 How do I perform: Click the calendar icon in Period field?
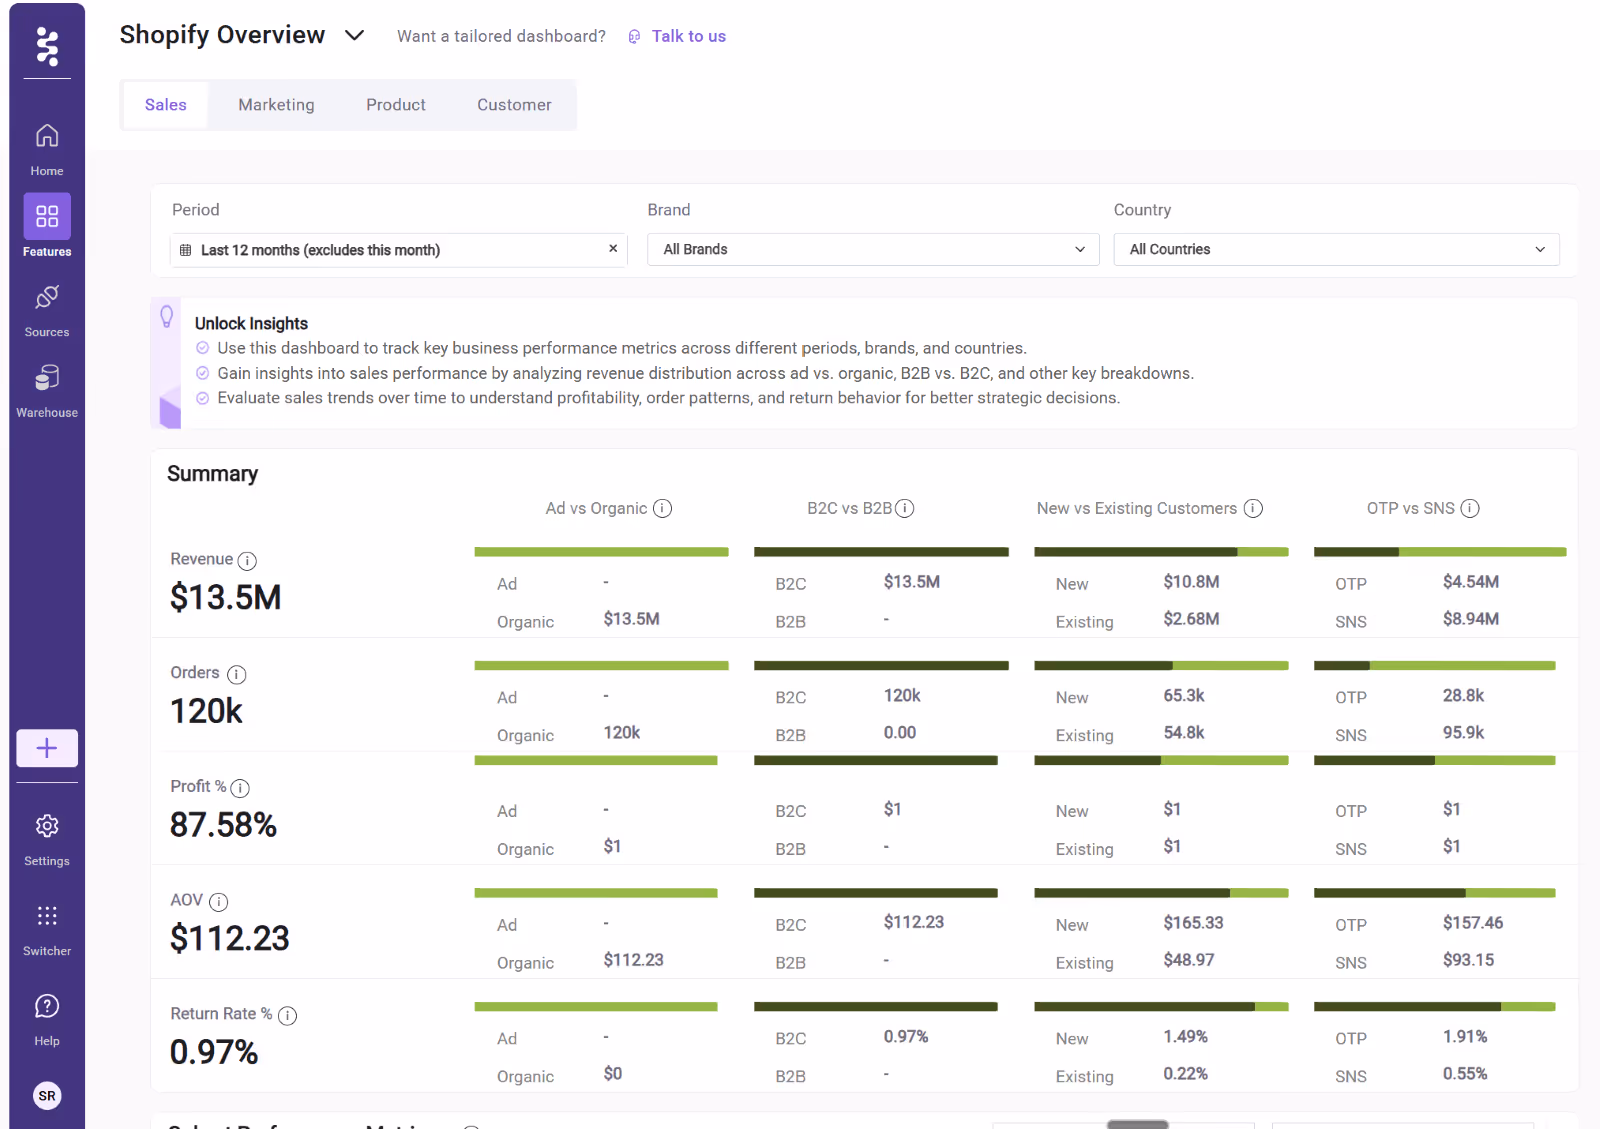pos(185,250)
